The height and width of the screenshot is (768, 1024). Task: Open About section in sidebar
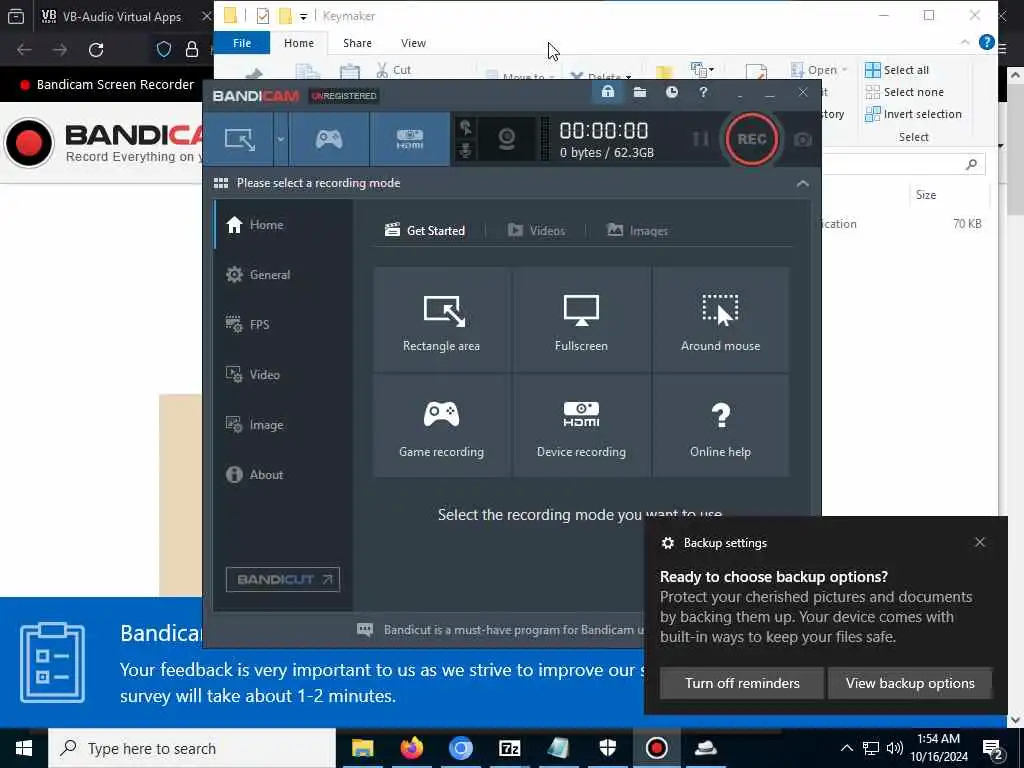click(x=283, y=475)
